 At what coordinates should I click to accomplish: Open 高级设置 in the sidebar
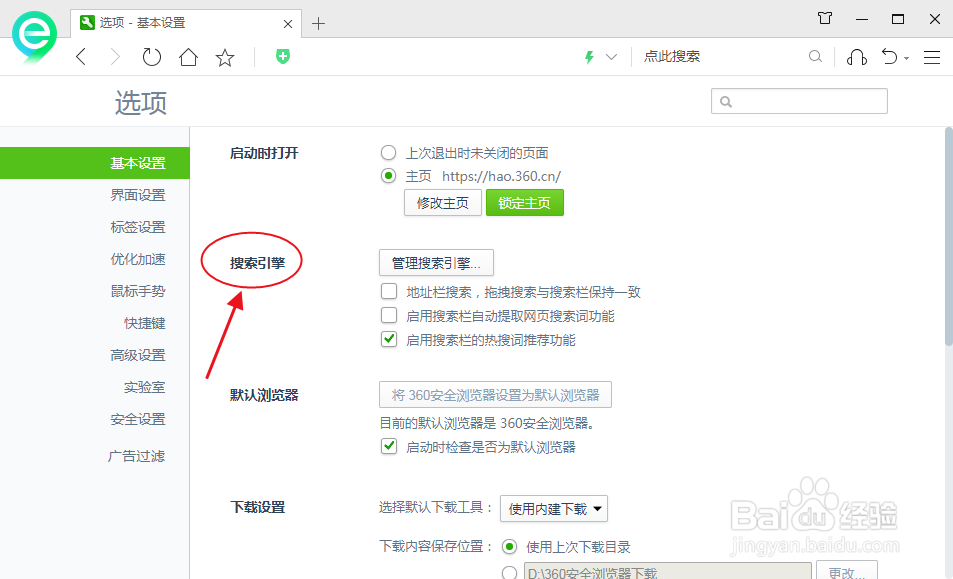tap(137, 355)
